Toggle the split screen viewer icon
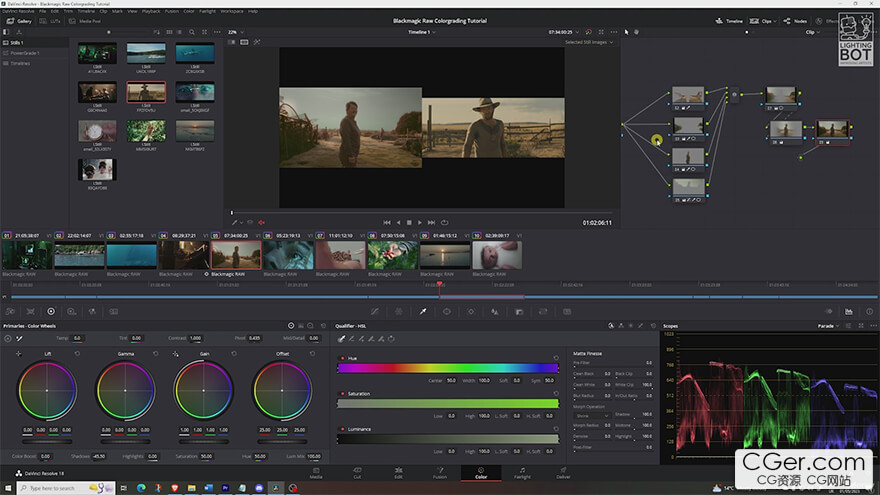This screenshot has width=880, height=495. click(244, 42)
